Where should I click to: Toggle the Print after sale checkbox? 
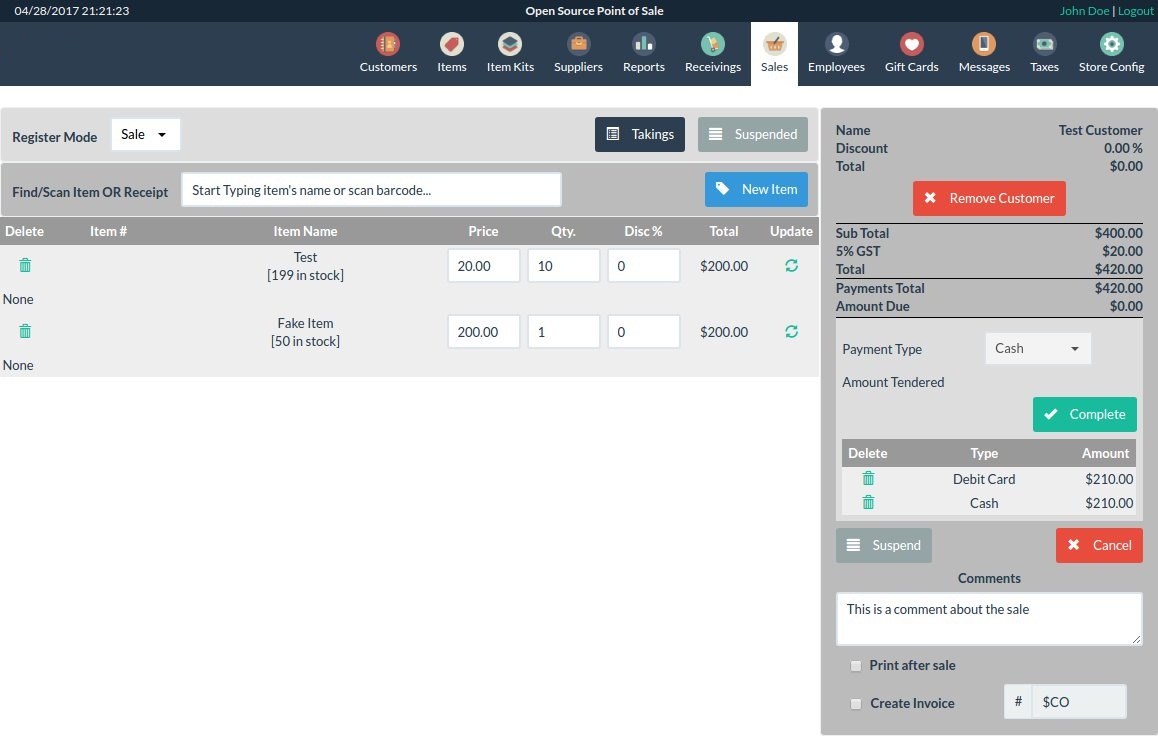pos(855,666)
